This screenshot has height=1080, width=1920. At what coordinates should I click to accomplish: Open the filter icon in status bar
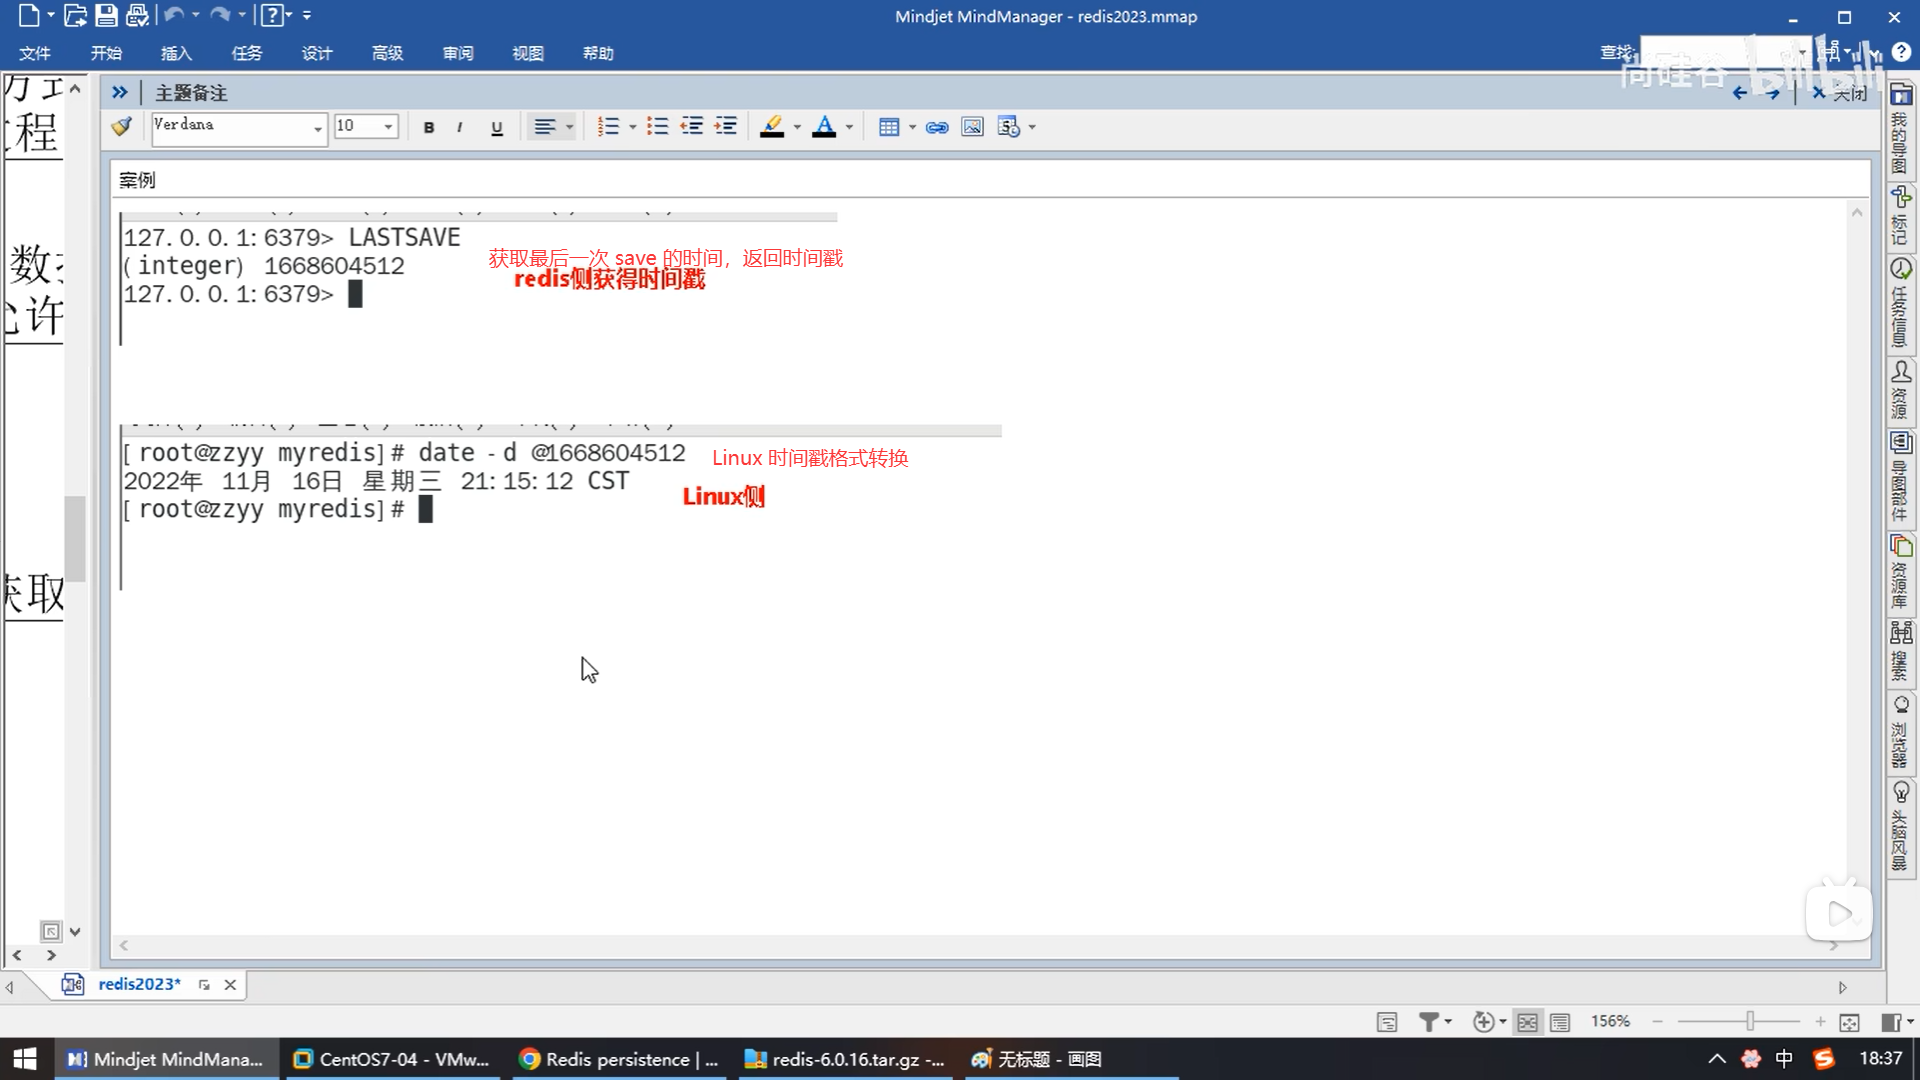tap(1429, 1022)
